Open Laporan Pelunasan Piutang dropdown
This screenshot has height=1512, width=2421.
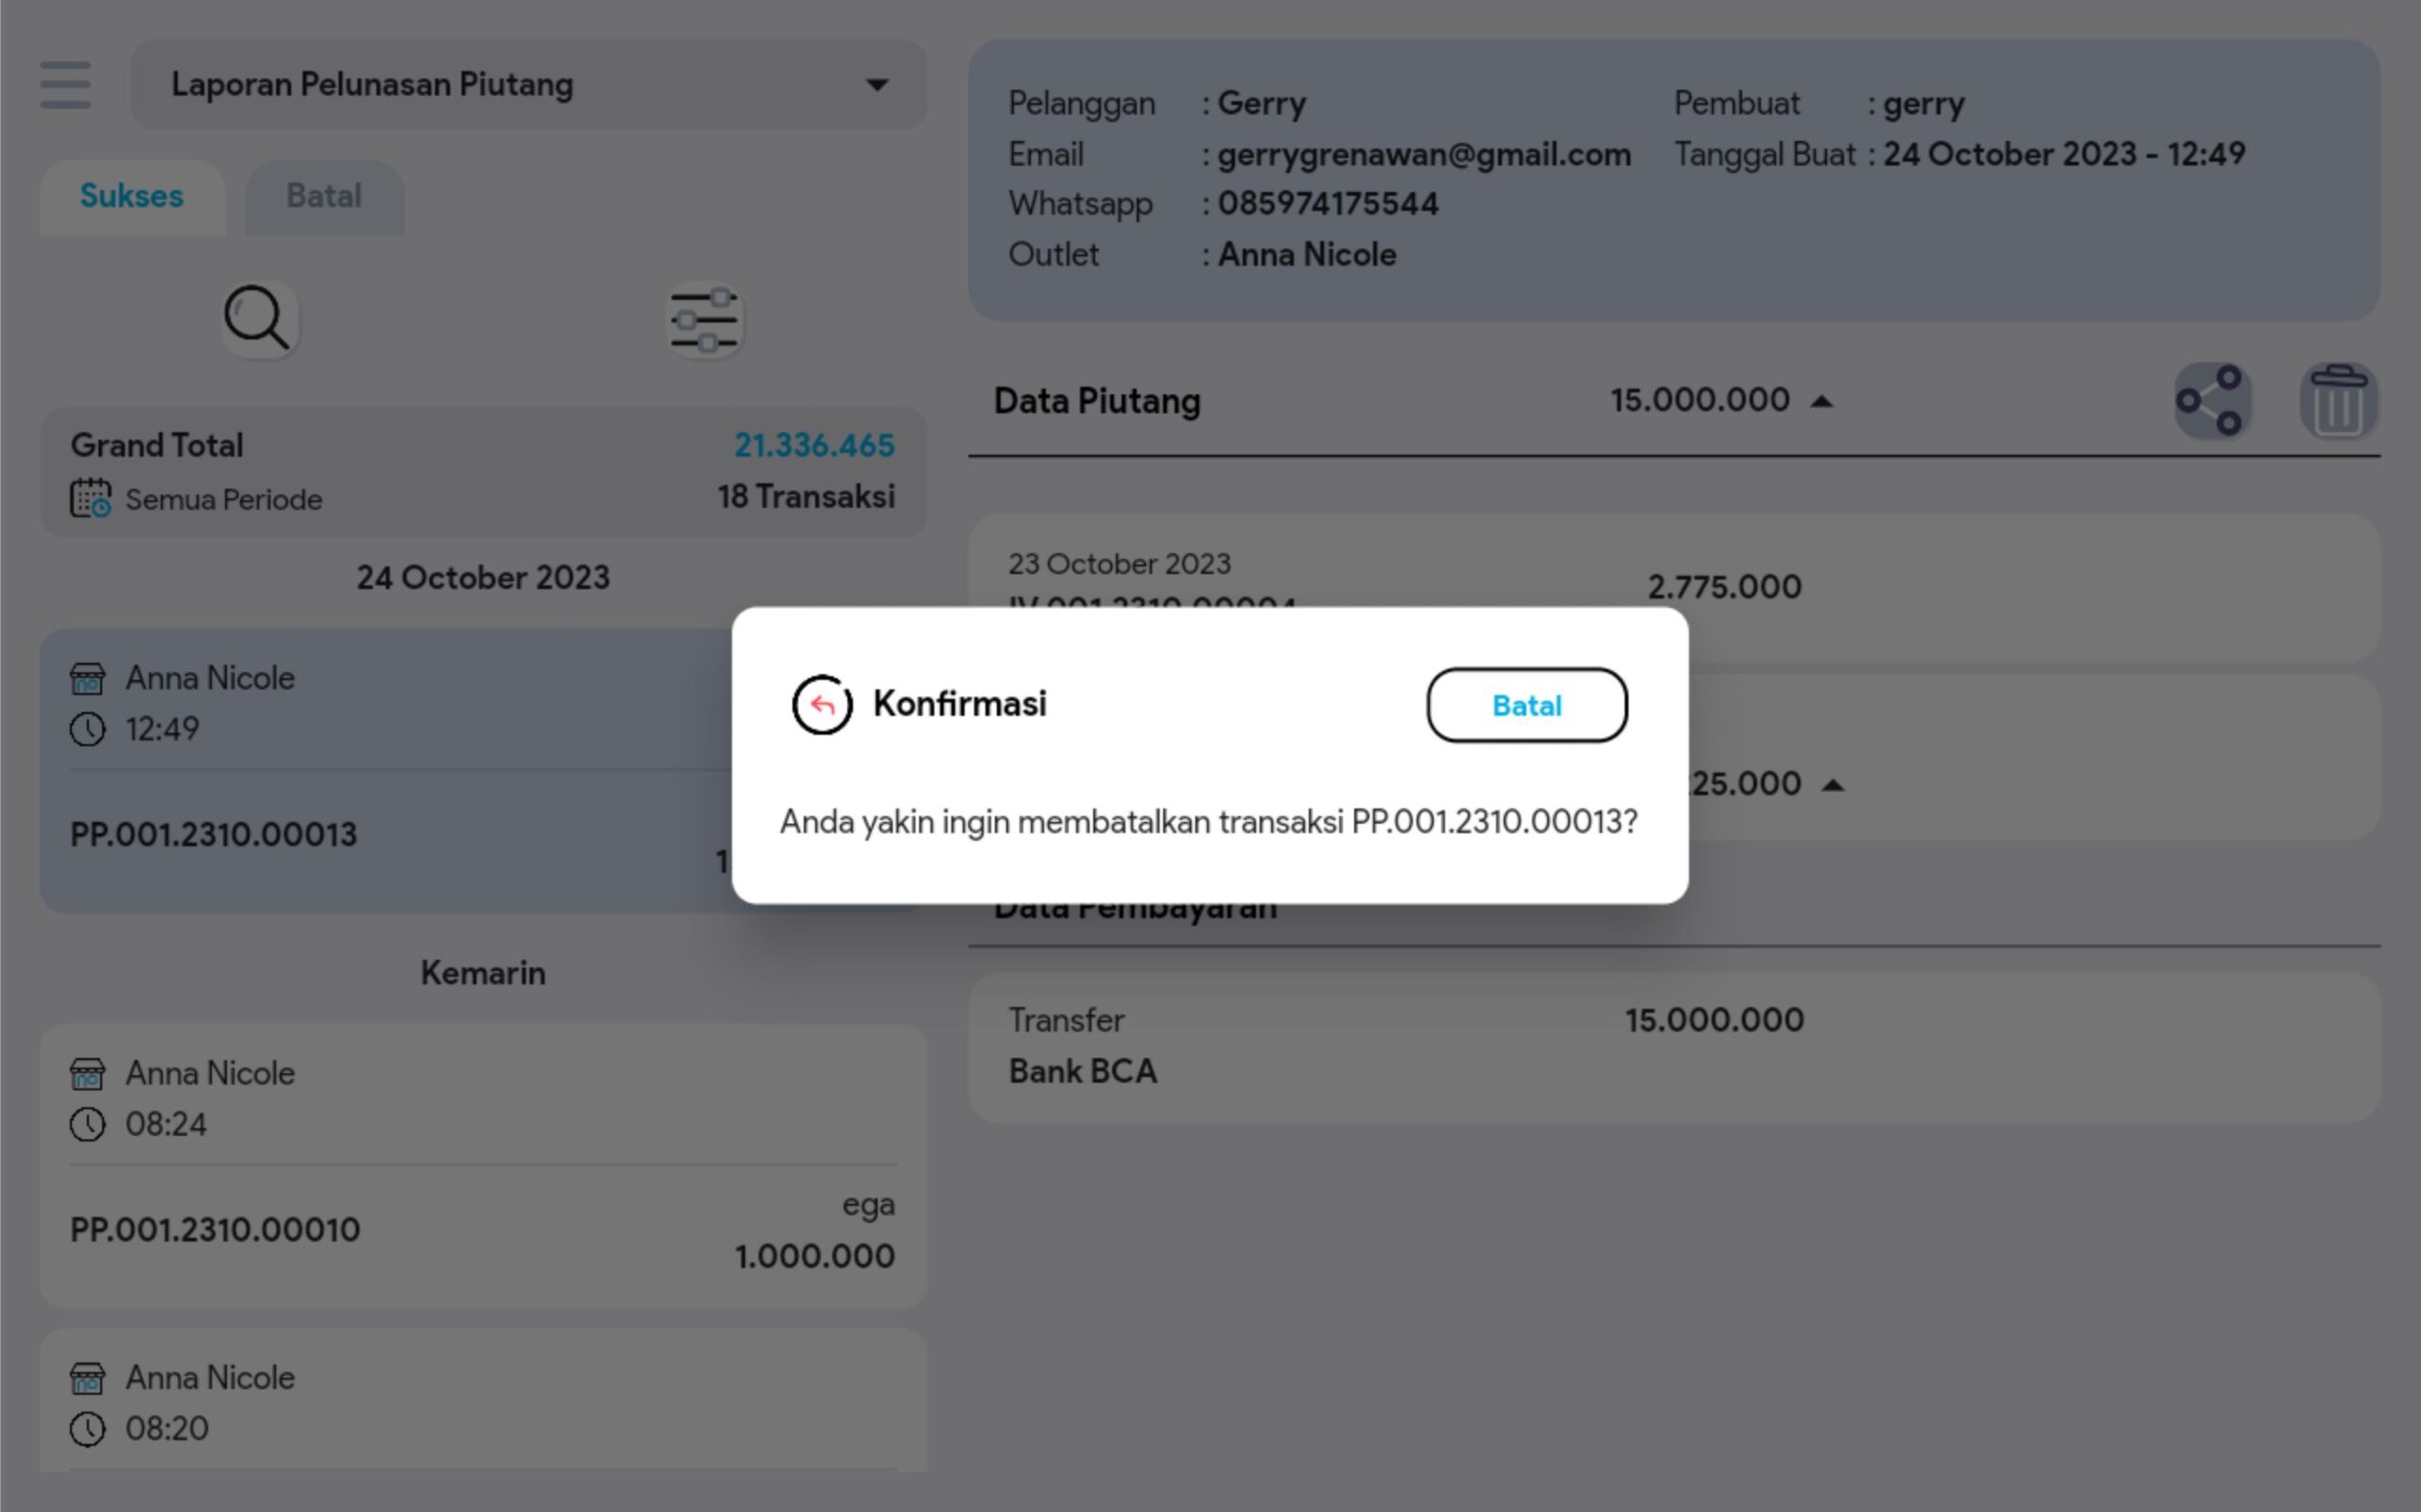pos(528,85)
